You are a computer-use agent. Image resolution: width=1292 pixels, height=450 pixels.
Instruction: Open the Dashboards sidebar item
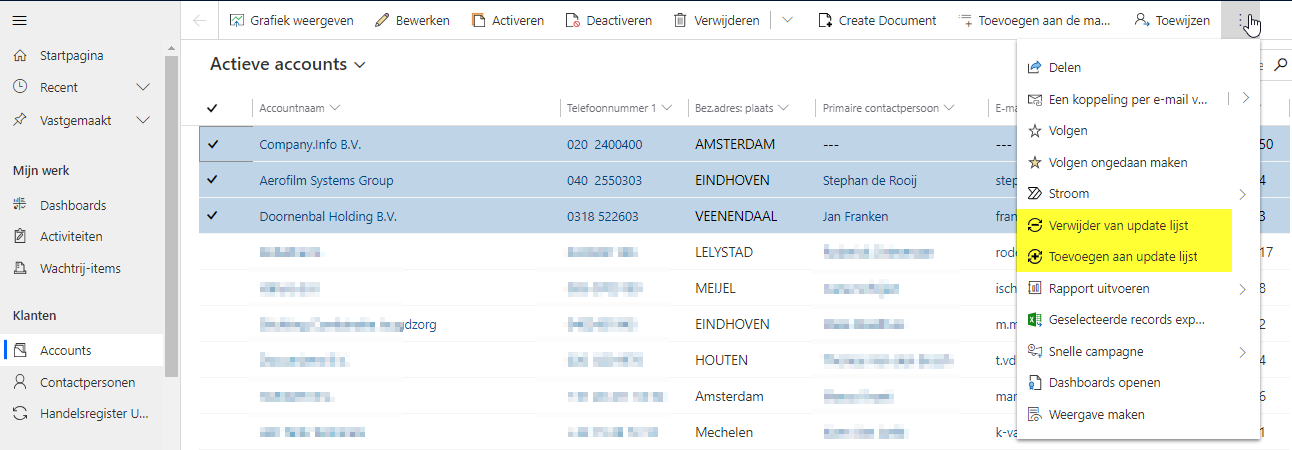[72, 205]
